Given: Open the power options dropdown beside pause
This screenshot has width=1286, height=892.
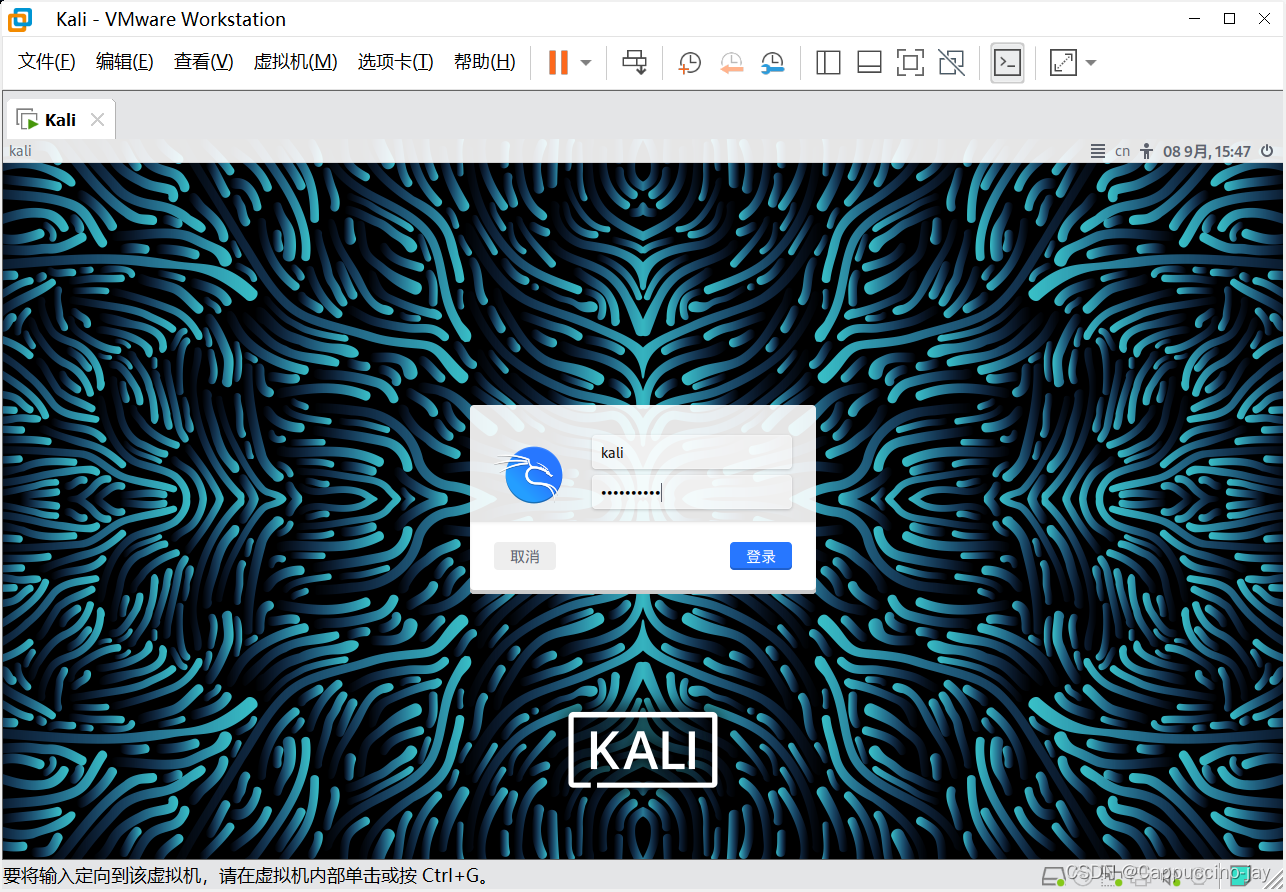Looking at the screenshot, I should (x=586, y=63).
